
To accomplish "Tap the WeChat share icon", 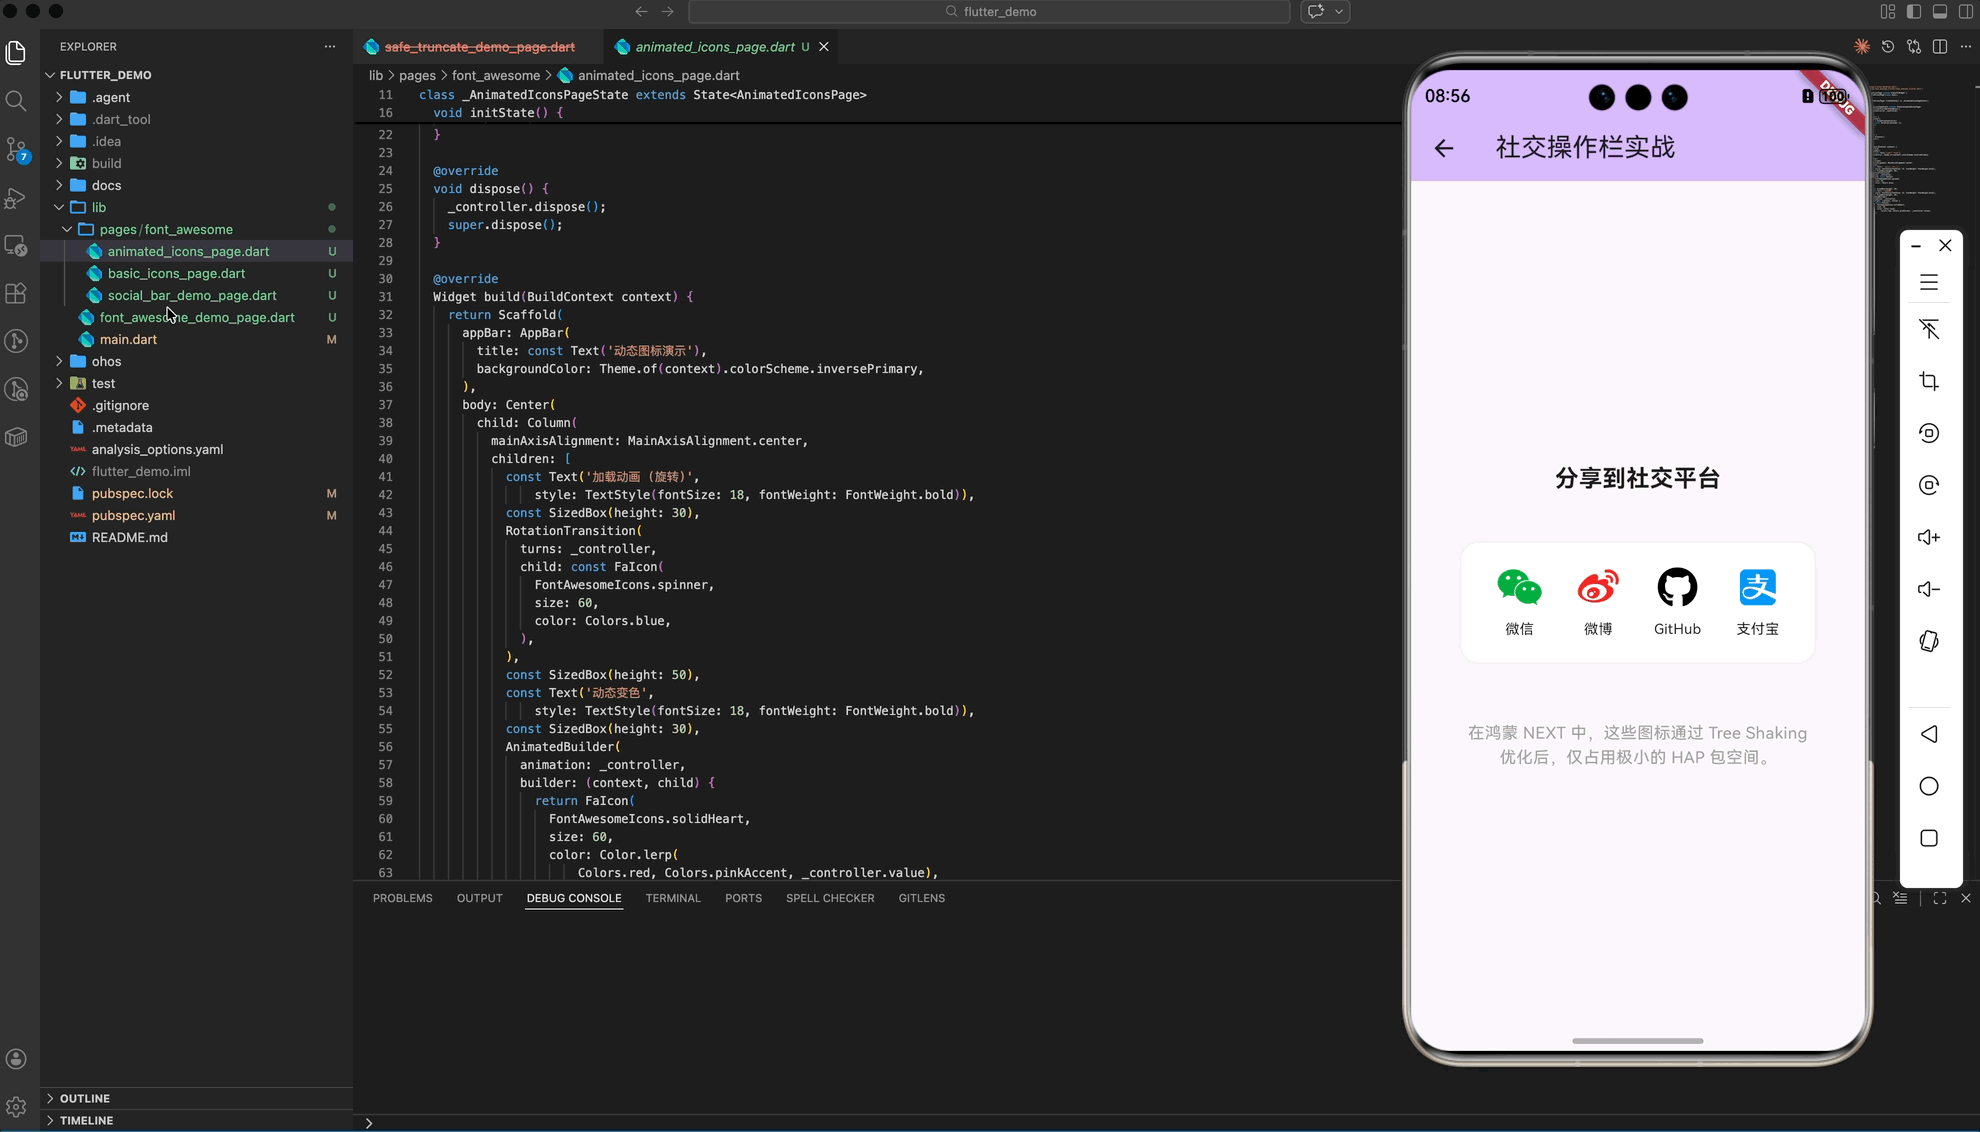I will click(x=1519, y=588).
